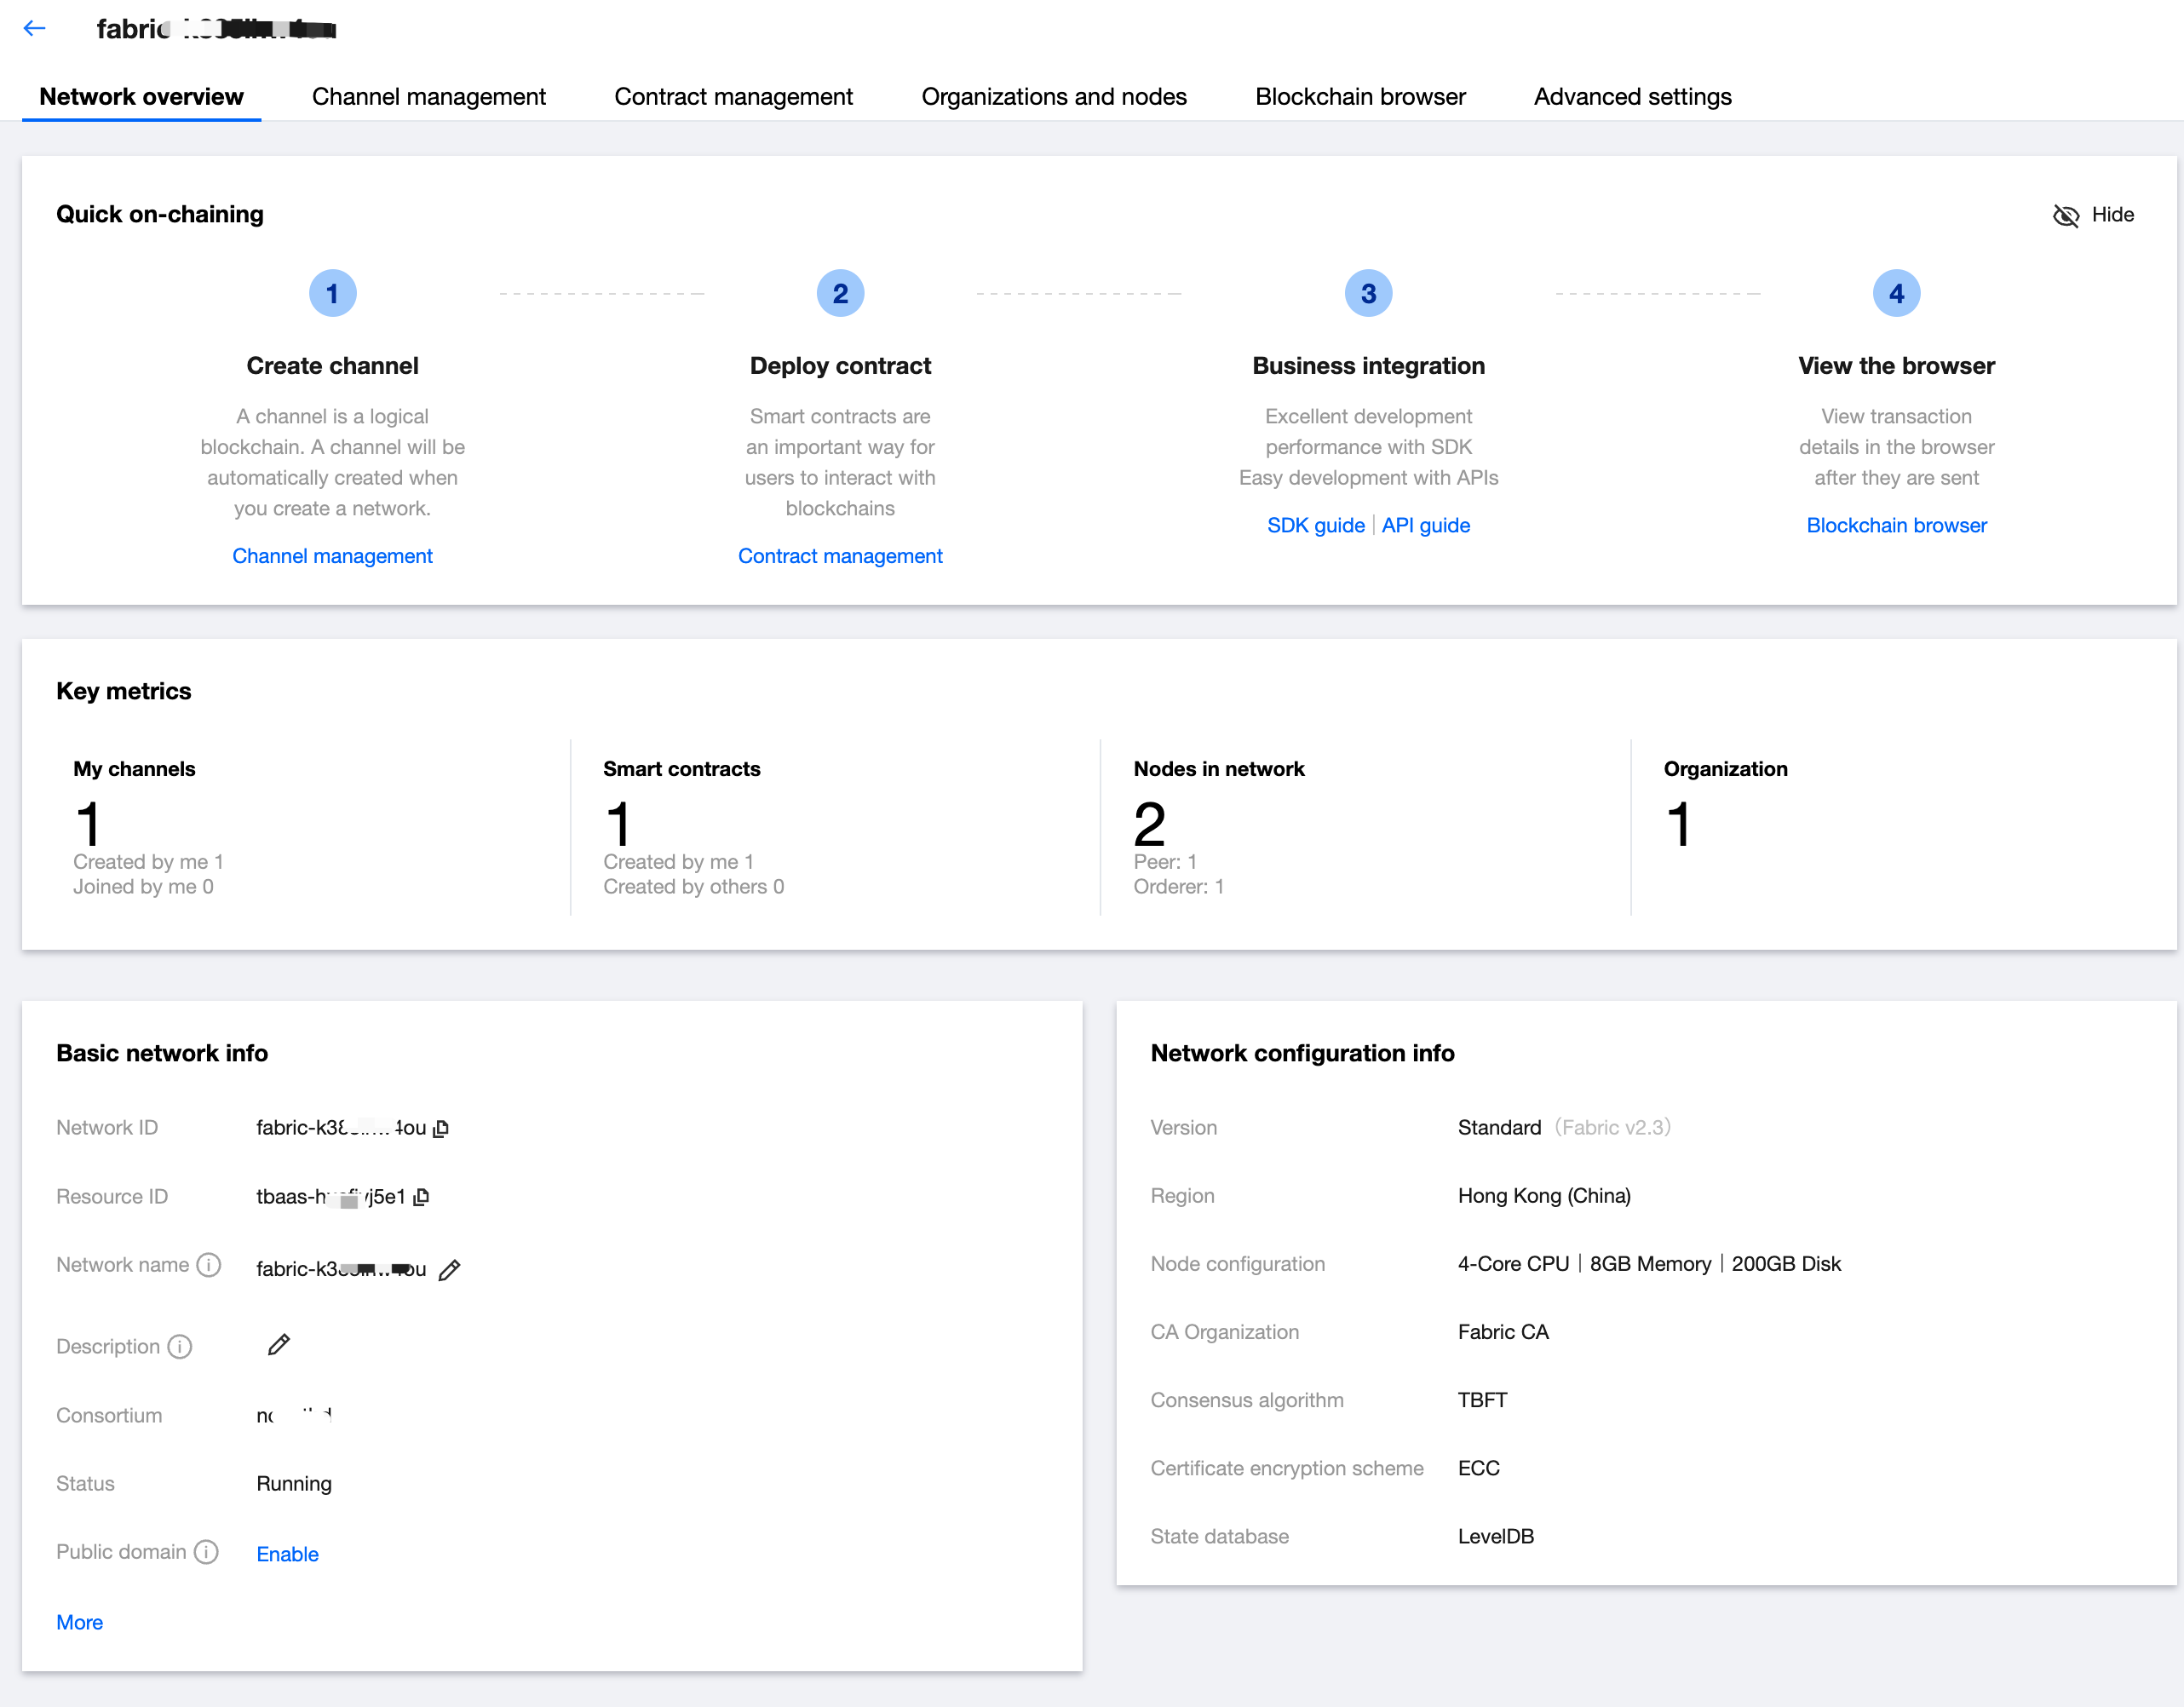Edit the Network name with pencil icon
Viewport: 2184px width, 1707px height.
(x=450, y=1270)
